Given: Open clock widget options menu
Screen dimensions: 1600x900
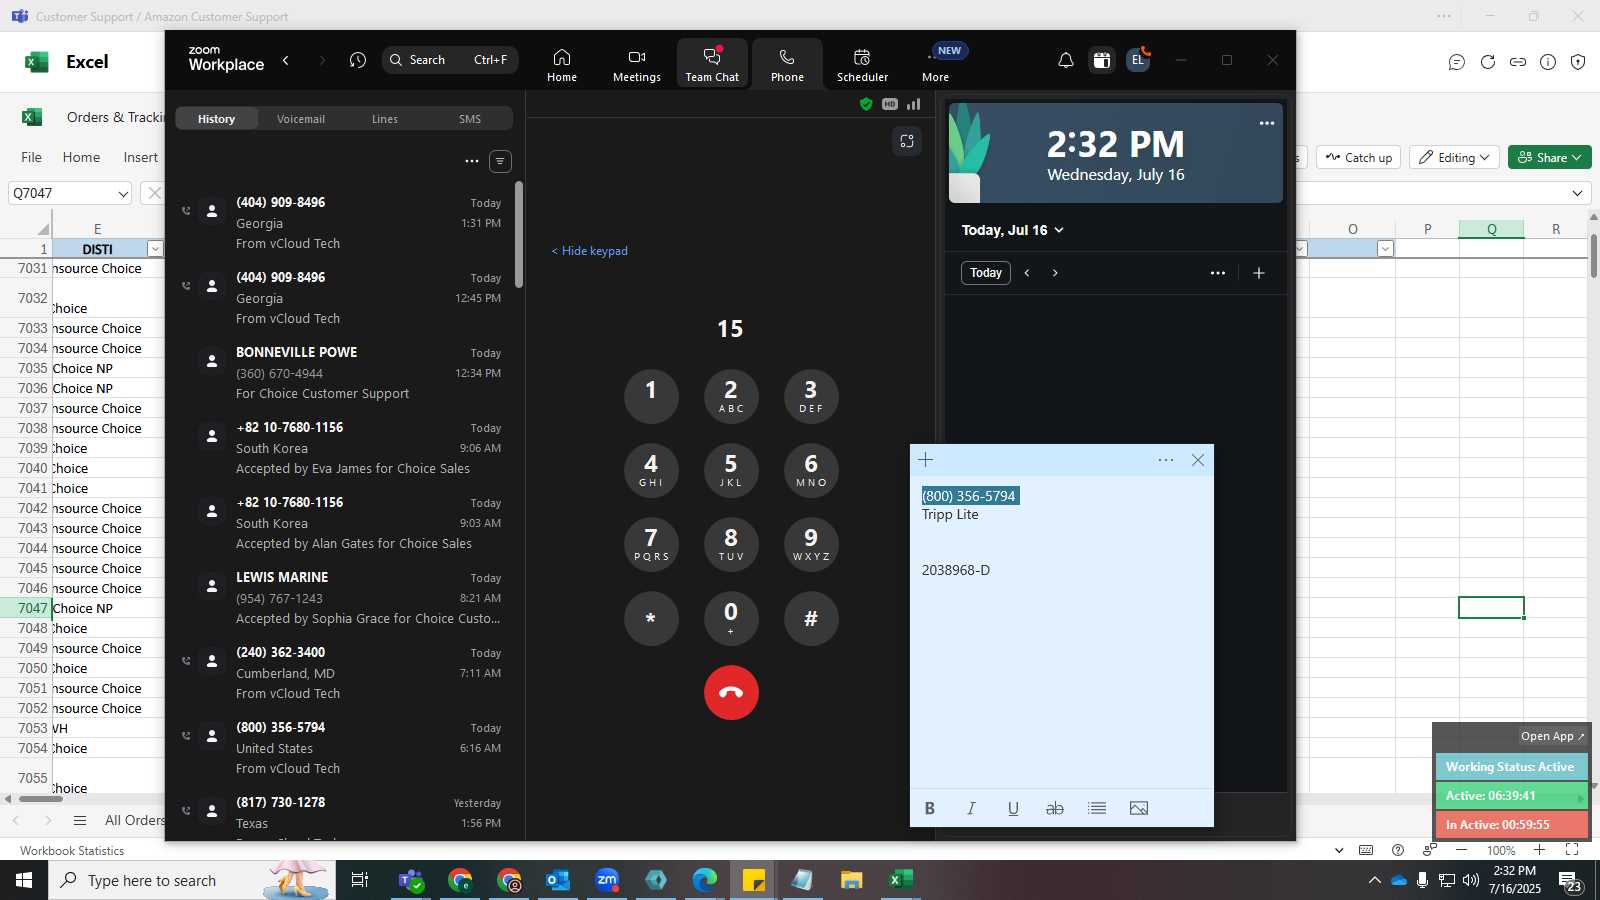Looking at the screenshot, I should (x=1267, y=123).
